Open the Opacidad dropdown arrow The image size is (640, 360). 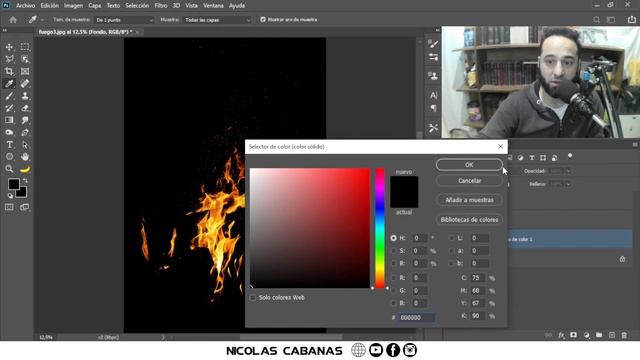coord(568,171)
